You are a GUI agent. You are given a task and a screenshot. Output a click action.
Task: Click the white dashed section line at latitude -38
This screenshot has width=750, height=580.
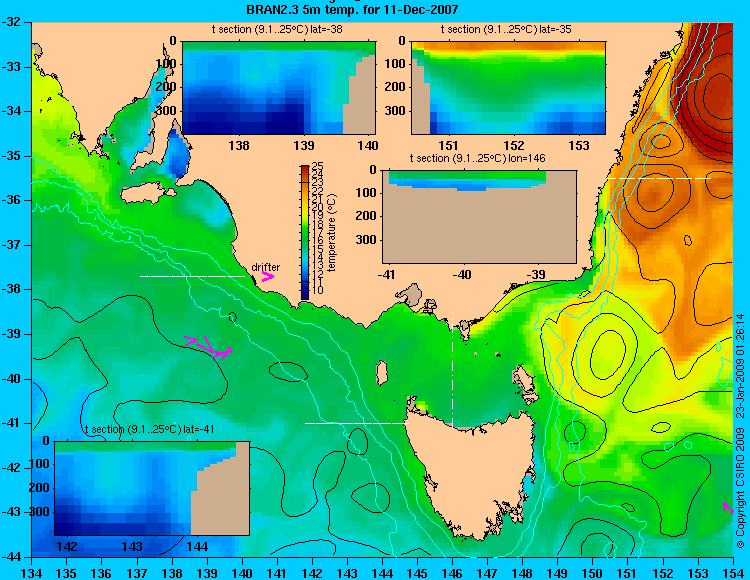[x=192, y=276]
